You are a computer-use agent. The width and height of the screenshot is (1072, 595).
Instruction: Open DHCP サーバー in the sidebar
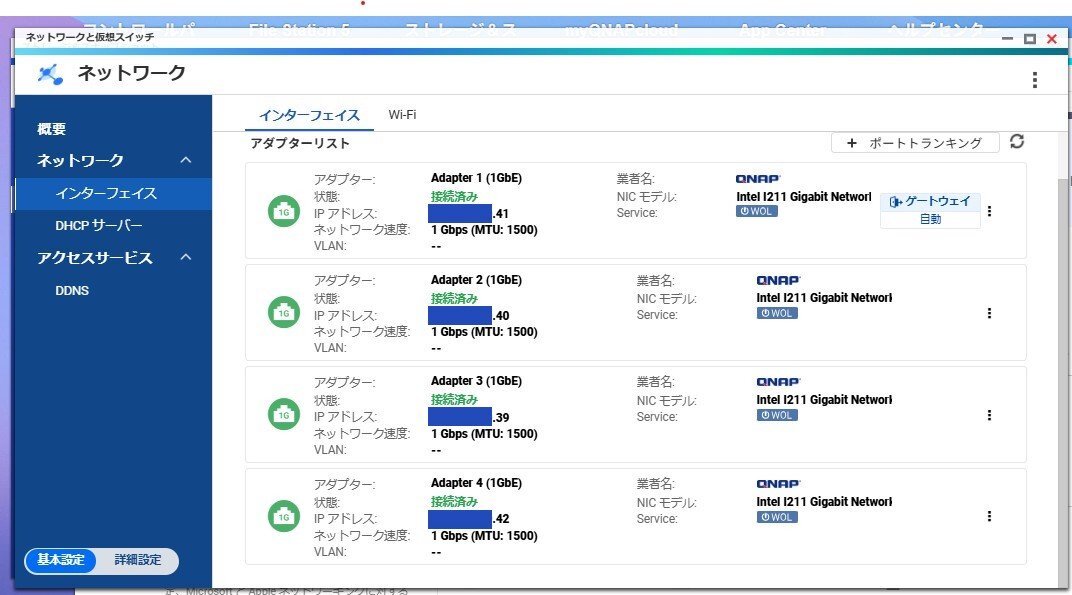pyautogui.click(x=99, y=226)
